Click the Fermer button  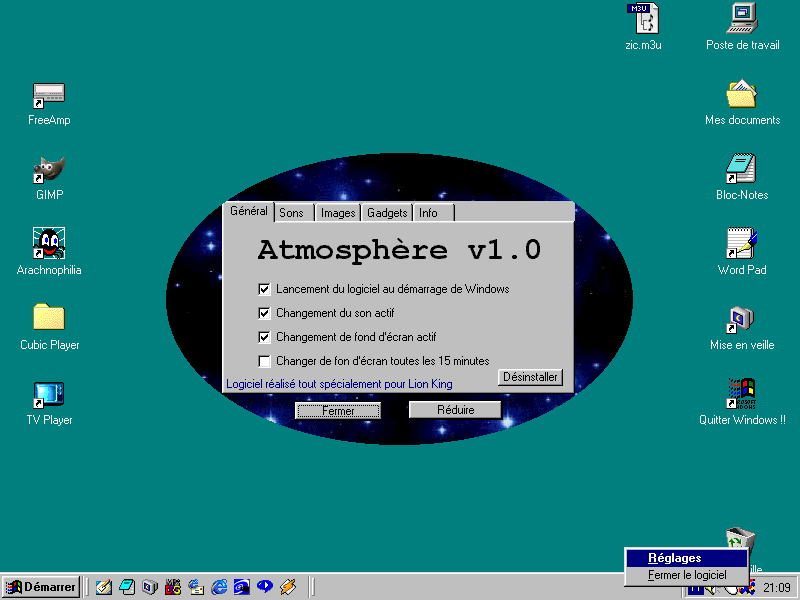[x=338, y=411]
